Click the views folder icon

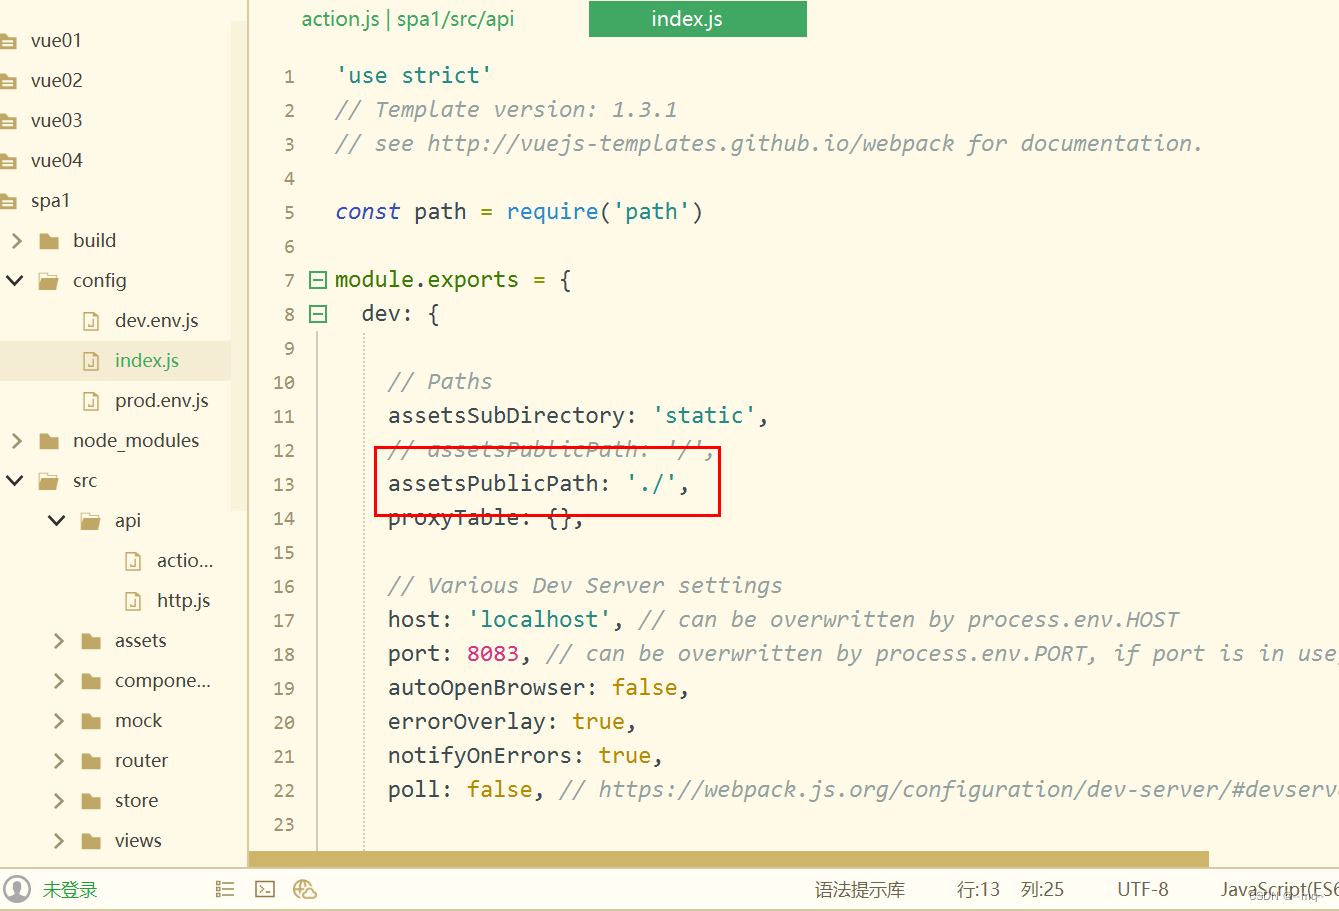click(x=91, y=841)
